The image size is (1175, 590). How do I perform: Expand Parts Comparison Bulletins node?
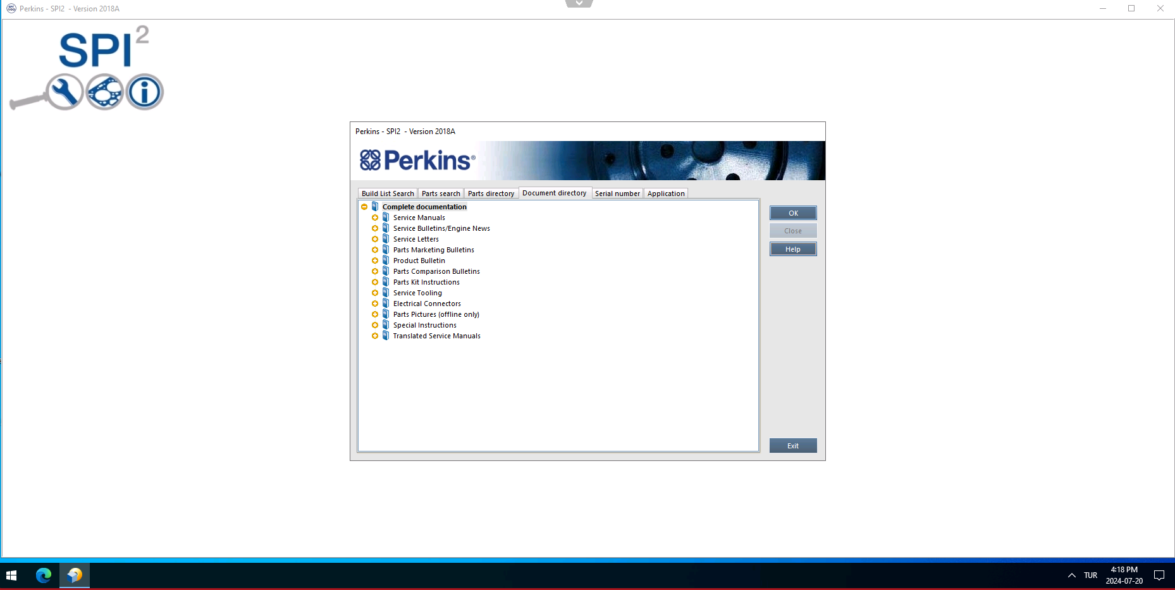375,271
